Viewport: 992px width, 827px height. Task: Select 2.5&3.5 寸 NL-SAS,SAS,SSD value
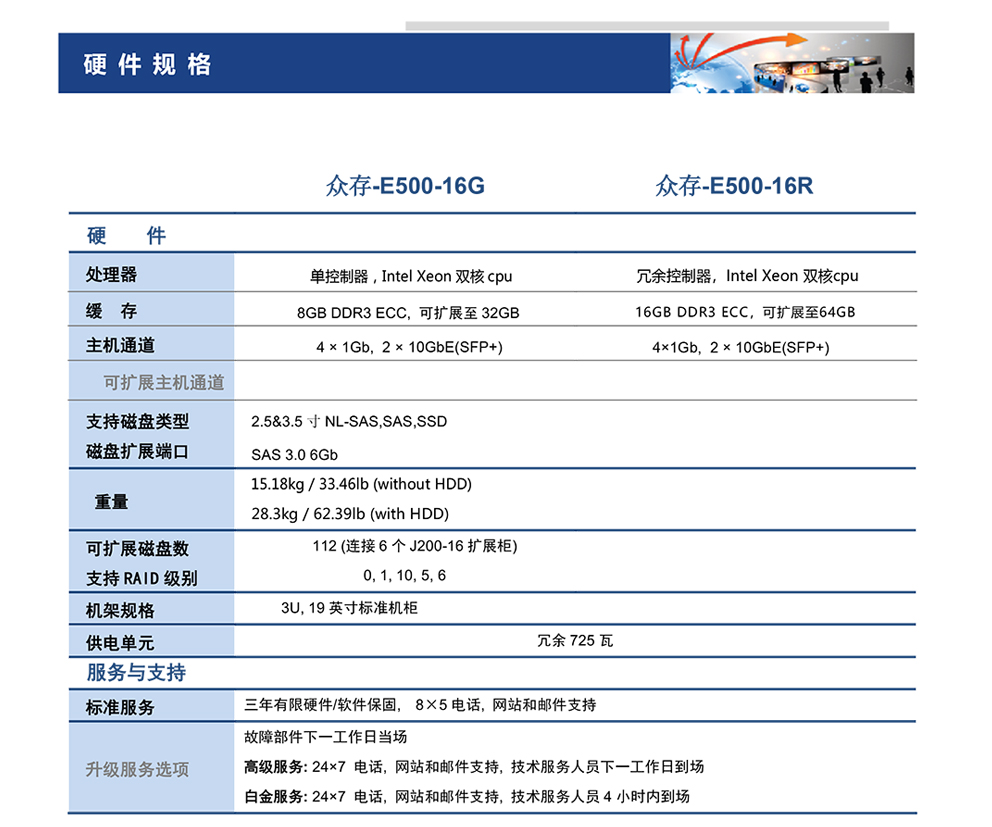(x=349, y=421)
